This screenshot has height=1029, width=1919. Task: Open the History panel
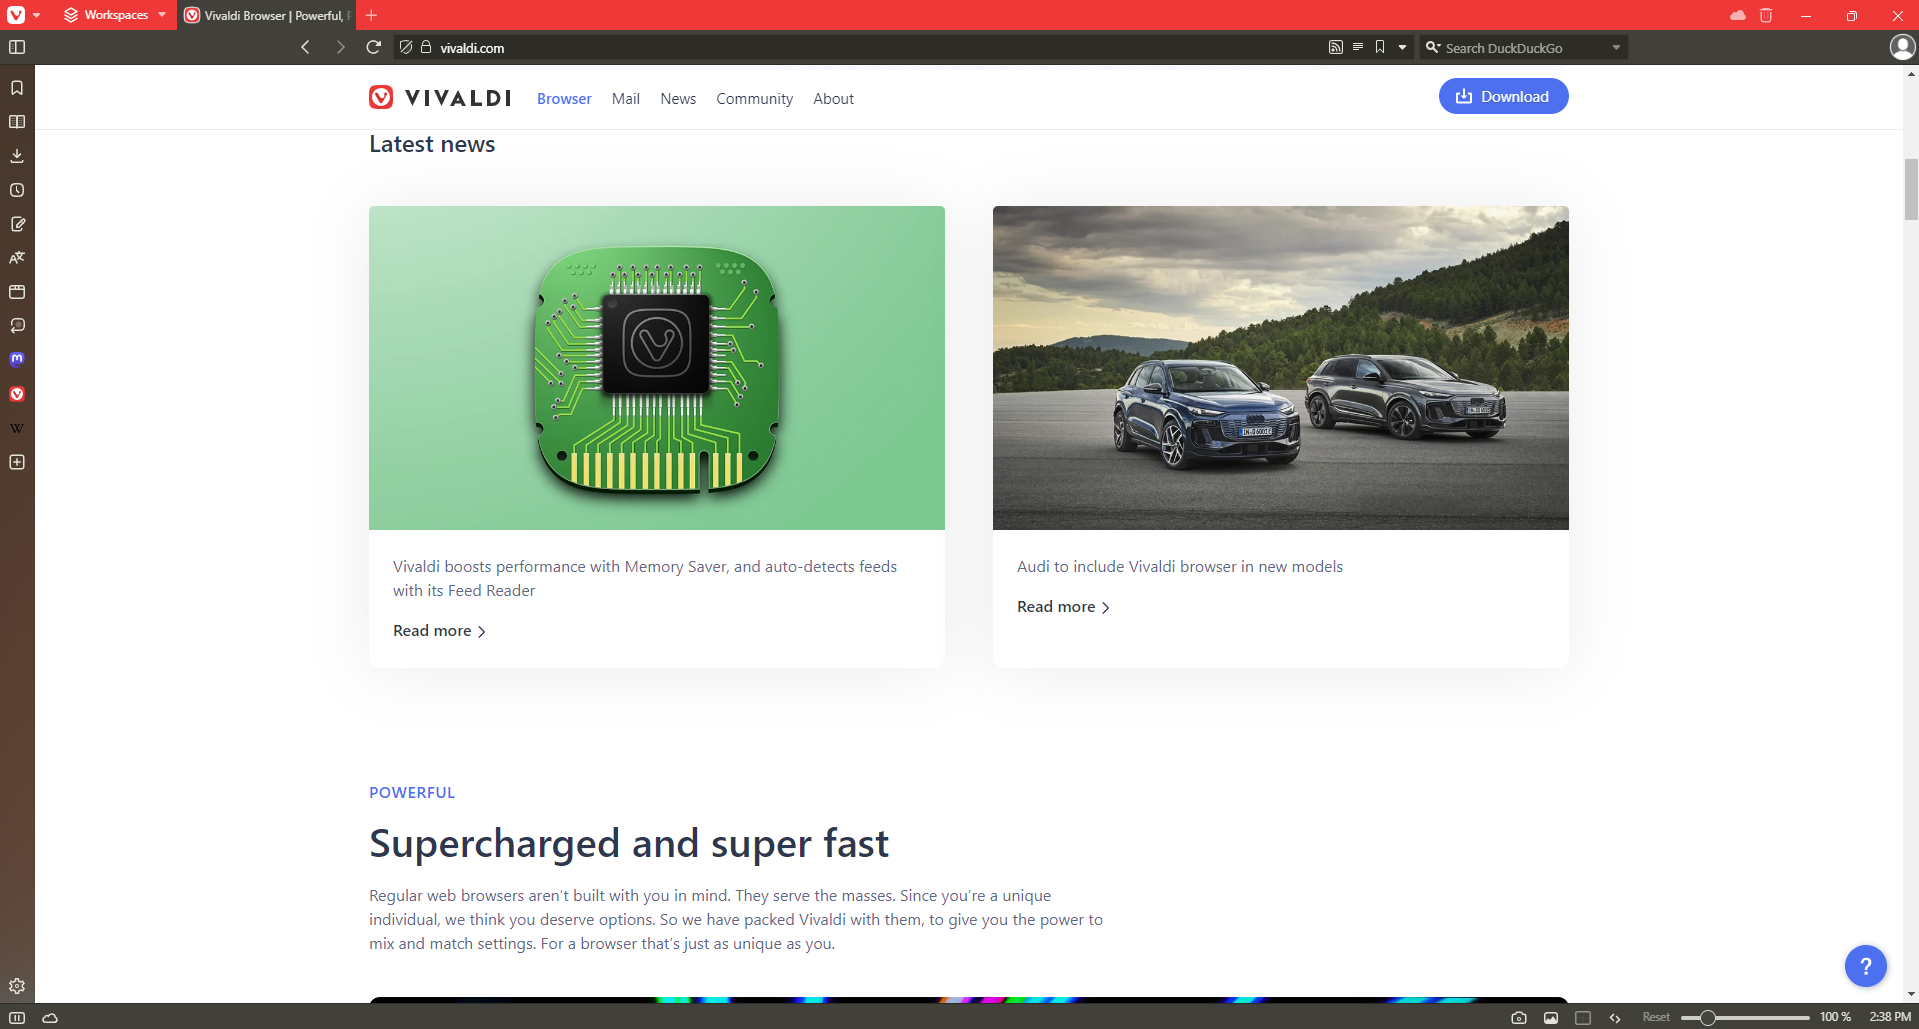pos(16,190)
